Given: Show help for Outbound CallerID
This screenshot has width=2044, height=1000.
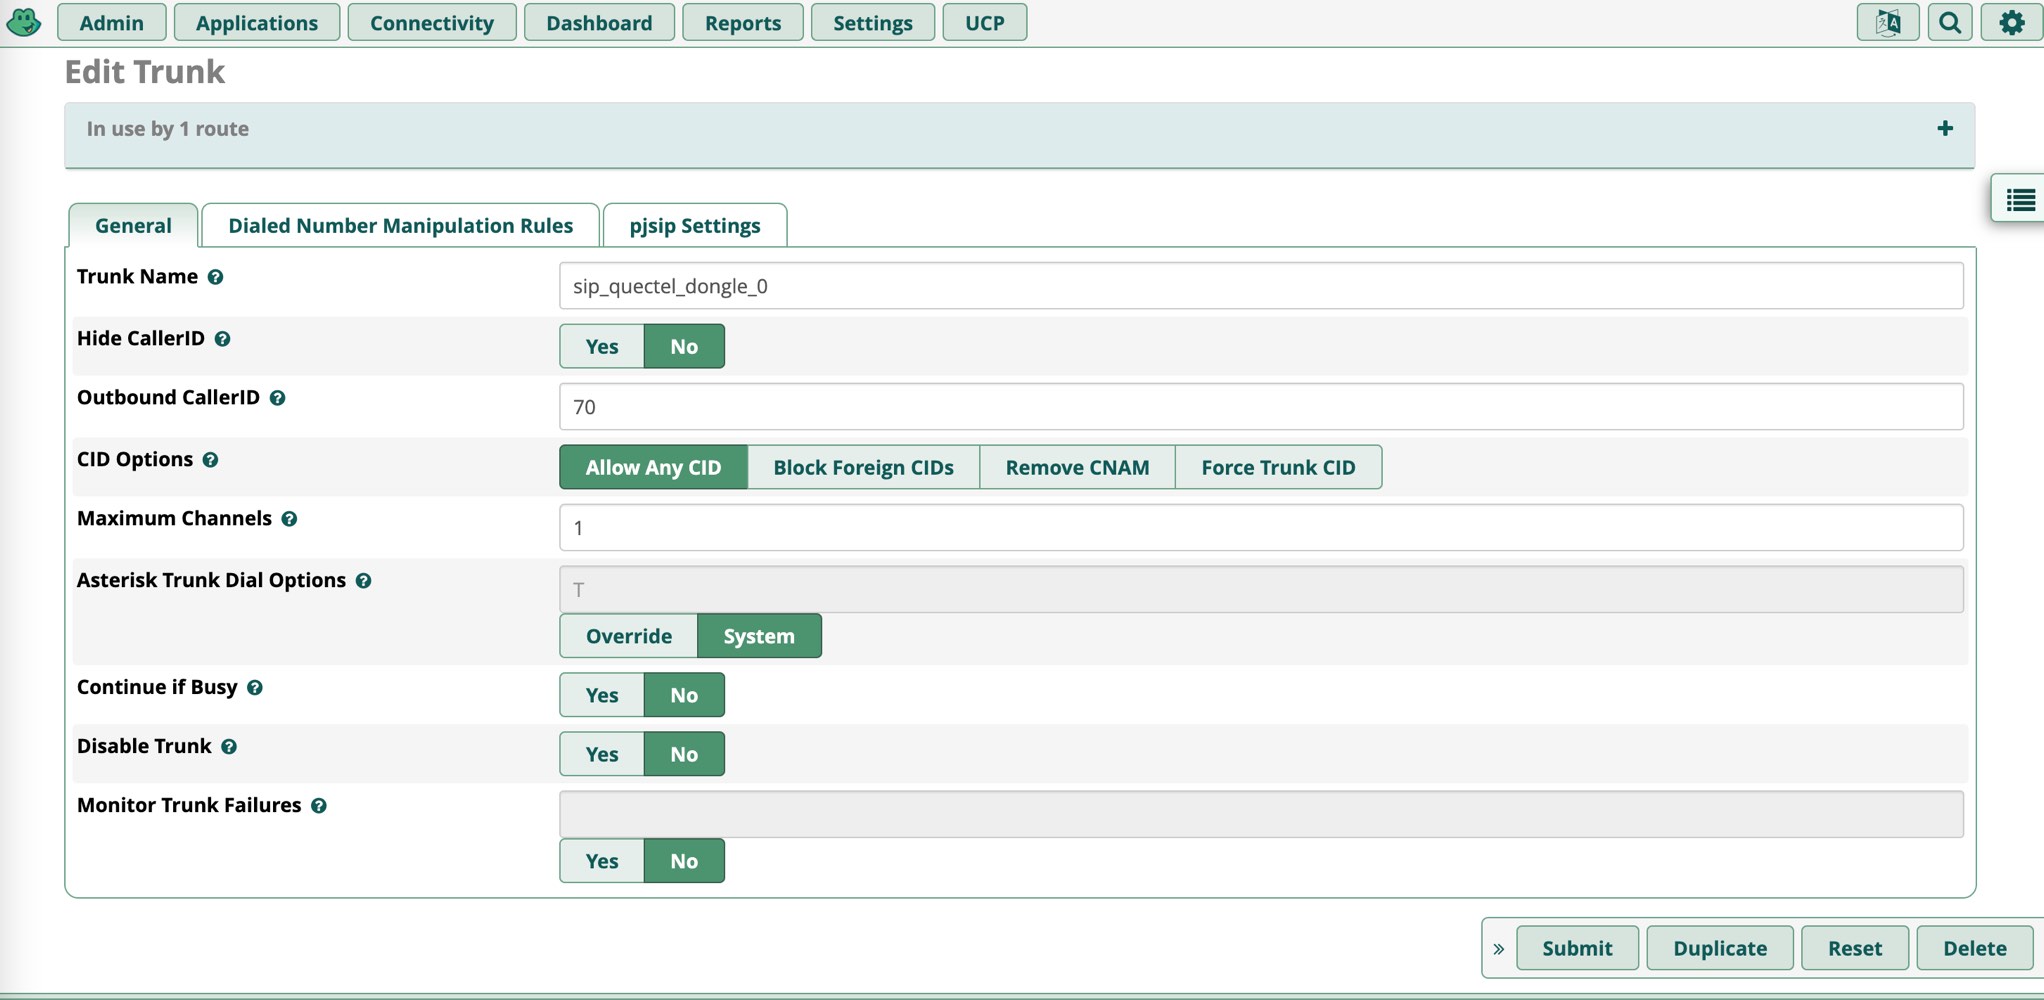Looking at the screenshot, I should [x=278, y=398].
